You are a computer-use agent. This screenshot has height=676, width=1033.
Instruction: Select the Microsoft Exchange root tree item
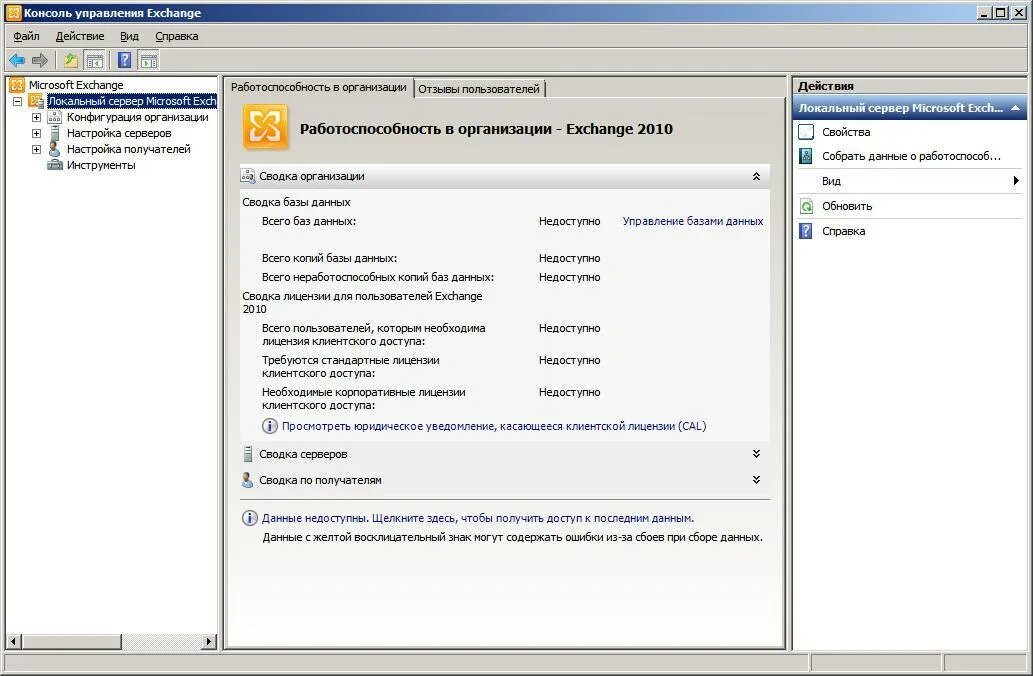tap(76, 85)
